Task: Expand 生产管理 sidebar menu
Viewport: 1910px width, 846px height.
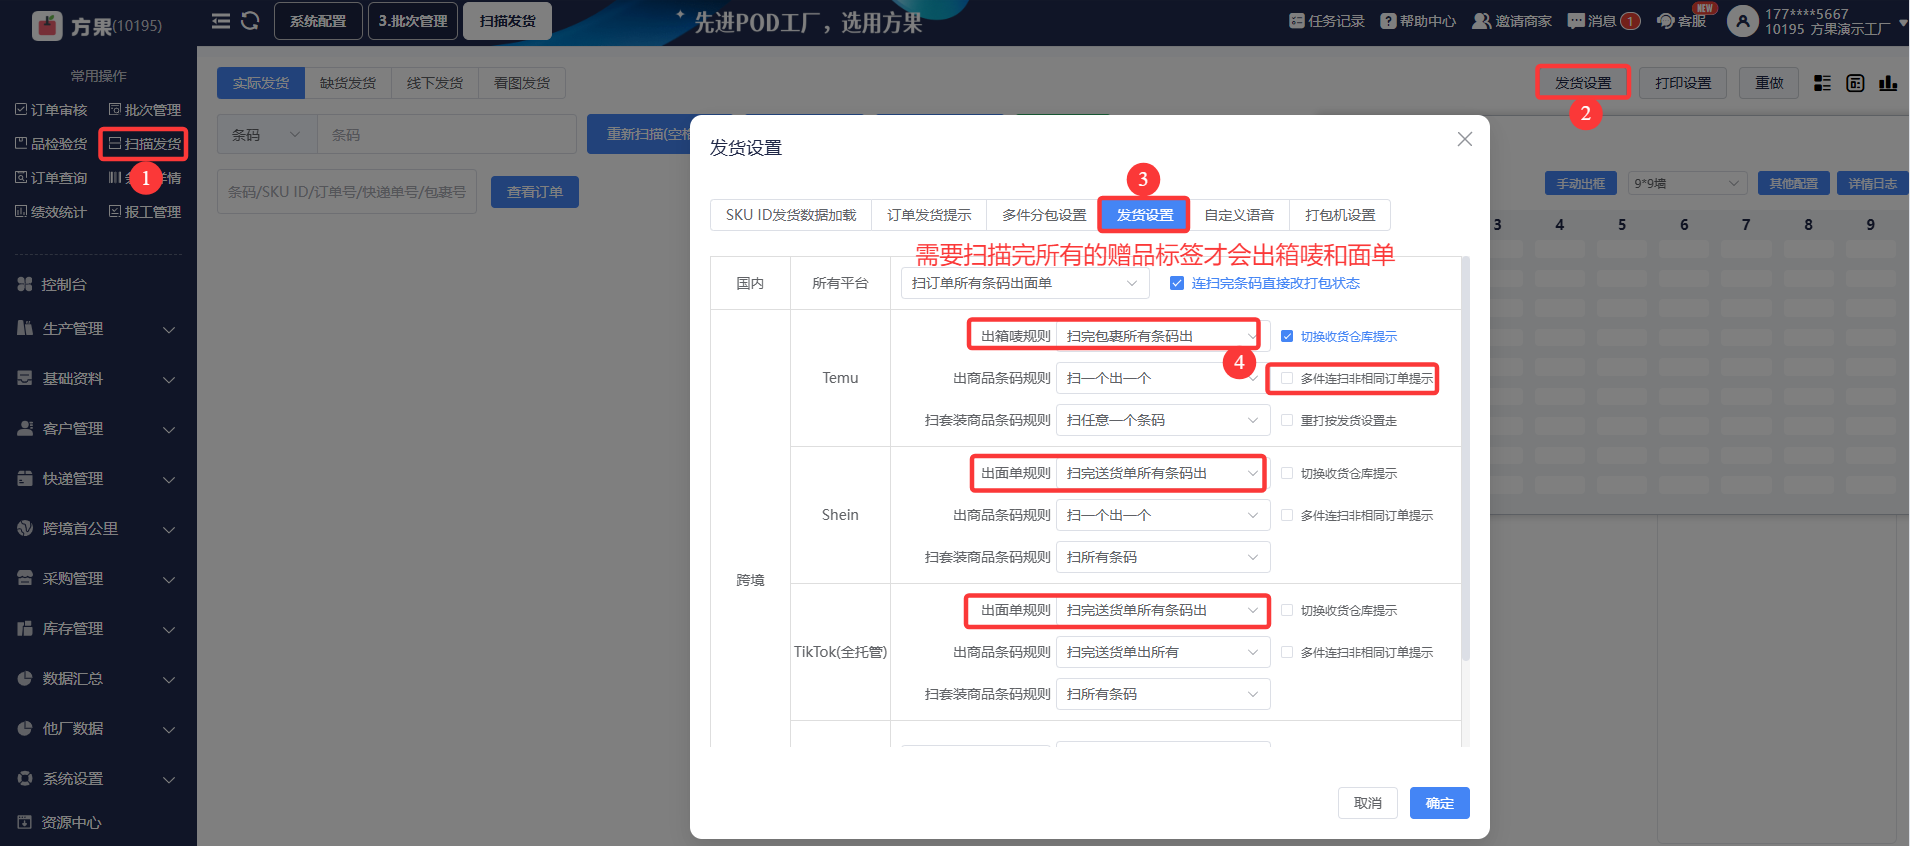Action: [x=98, y=329]
